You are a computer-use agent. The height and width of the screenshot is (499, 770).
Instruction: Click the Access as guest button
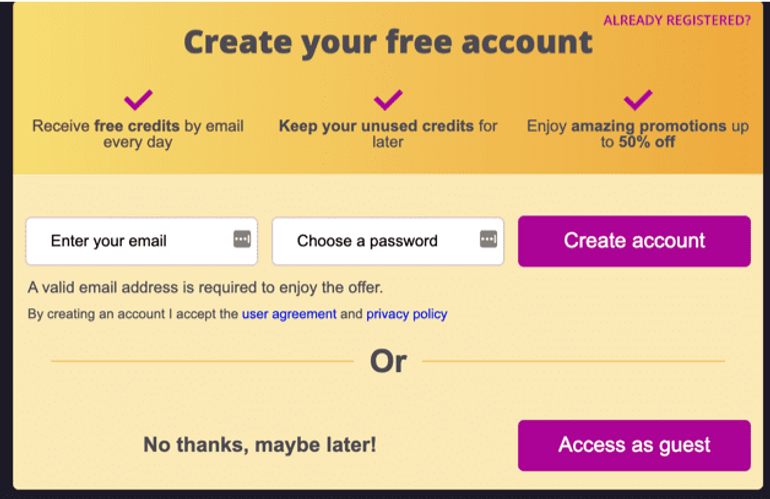pyautogui.click(x=634, y=445)
